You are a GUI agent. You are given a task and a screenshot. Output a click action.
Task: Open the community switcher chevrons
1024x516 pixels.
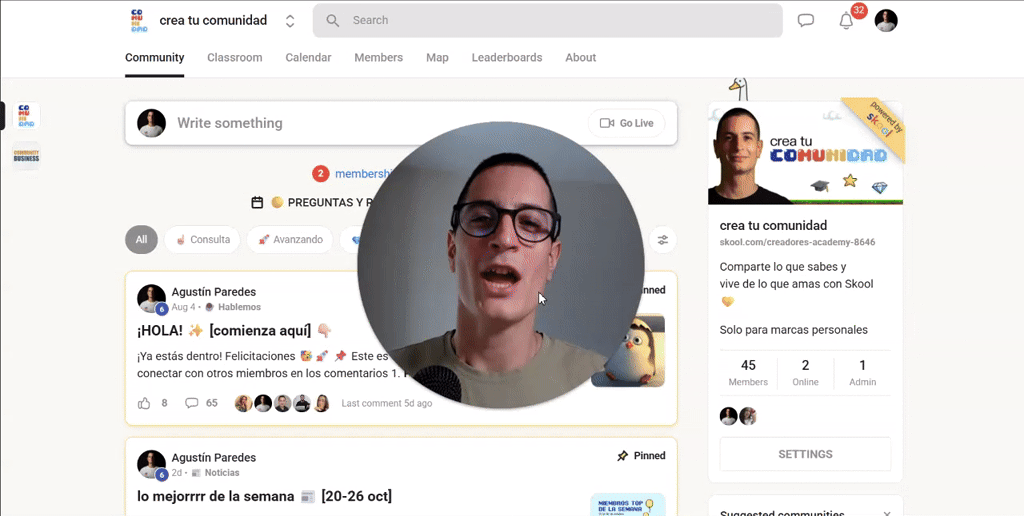point(290,21)
